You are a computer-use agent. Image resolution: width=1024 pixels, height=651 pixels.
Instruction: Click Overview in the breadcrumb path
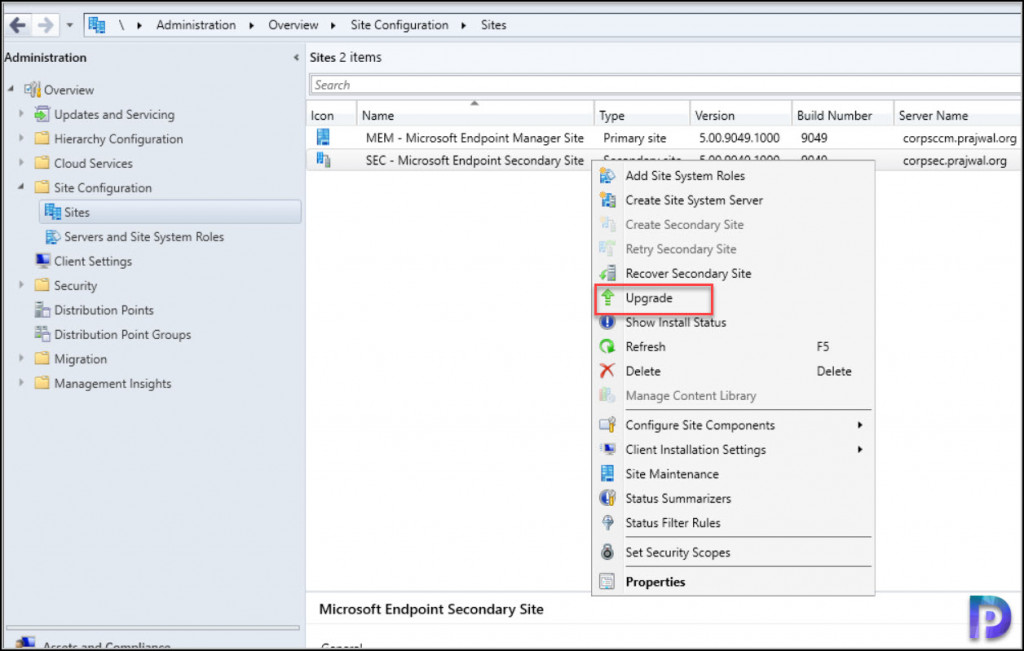293,25
